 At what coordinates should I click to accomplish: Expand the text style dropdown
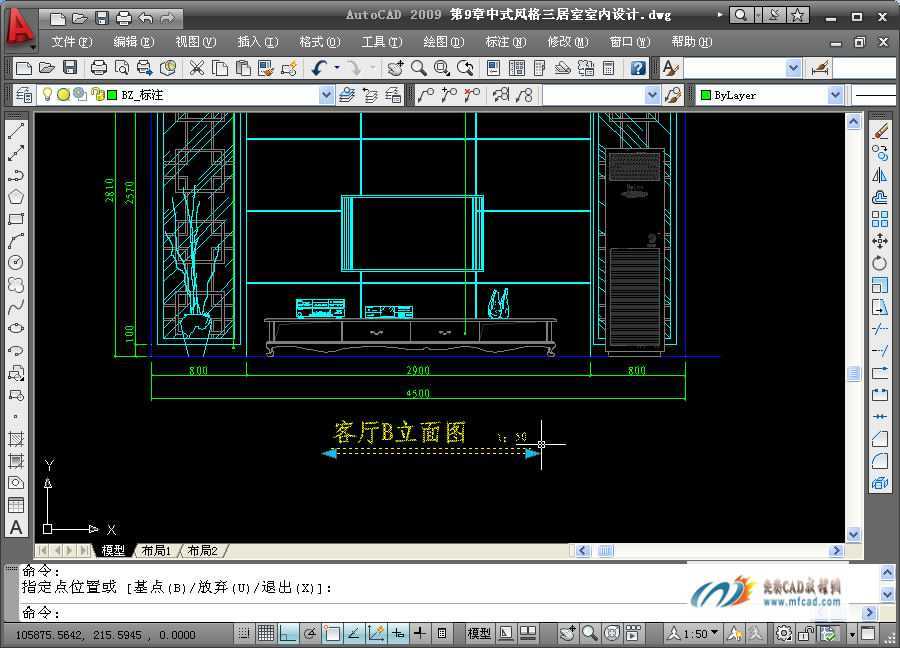(793, 68)
